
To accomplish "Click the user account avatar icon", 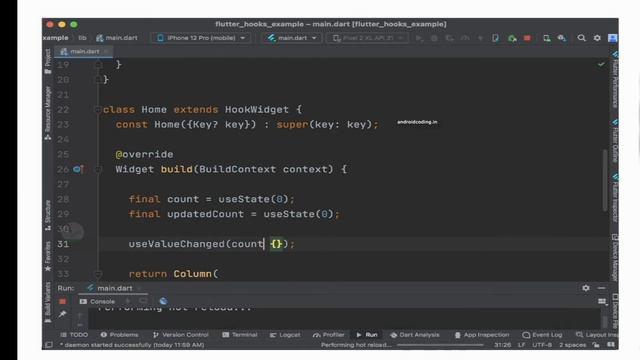I will point(612,38).
